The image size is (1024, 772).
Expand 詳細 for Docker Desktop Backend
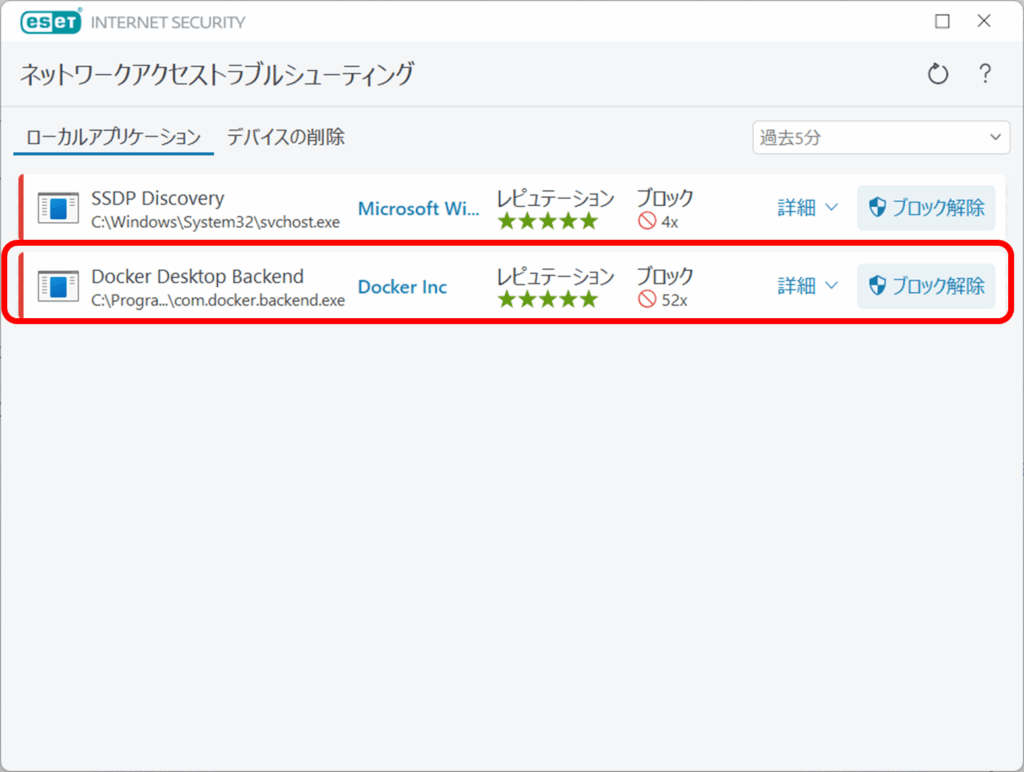(807, 286)
